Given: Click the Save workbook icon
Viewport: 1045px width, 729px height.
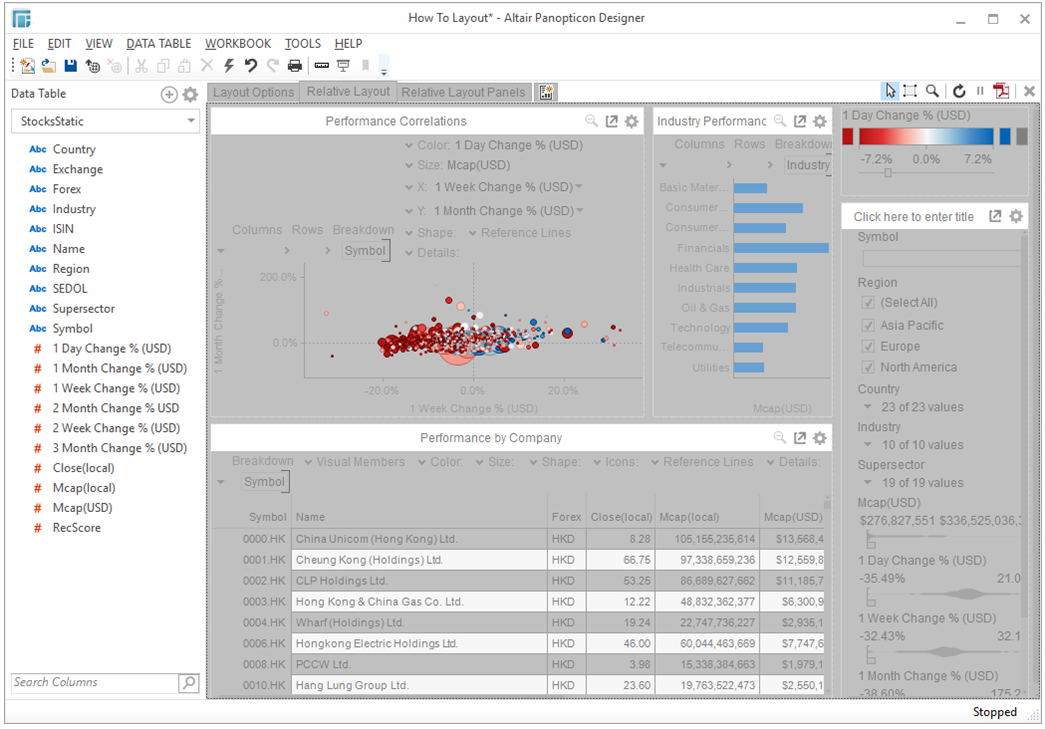Looking at the screenshot, I should [70, 66].
